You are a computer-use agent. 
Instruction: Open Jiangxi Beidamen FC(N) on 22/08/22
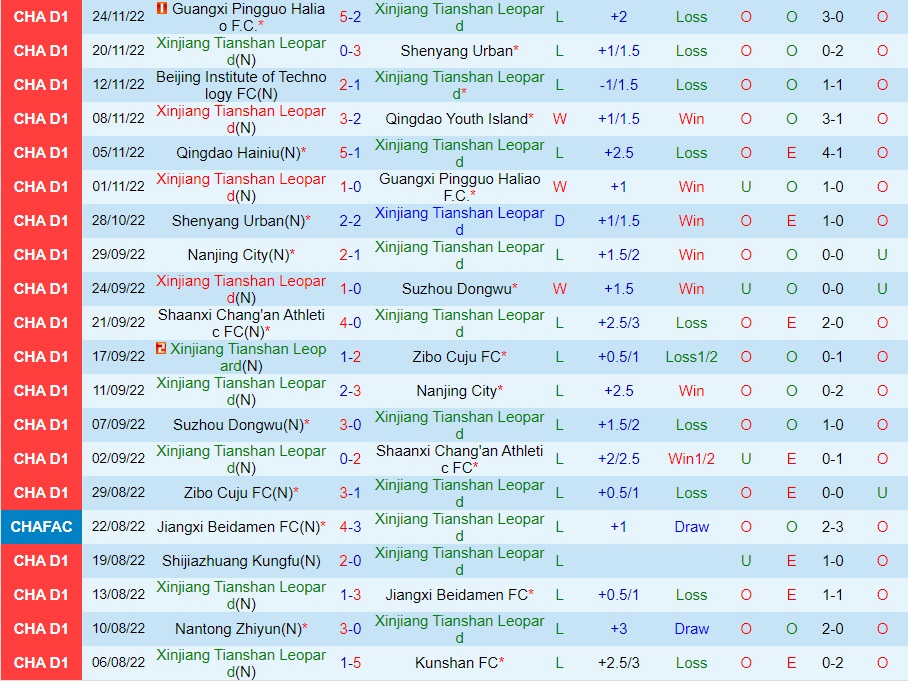[241, 527]
